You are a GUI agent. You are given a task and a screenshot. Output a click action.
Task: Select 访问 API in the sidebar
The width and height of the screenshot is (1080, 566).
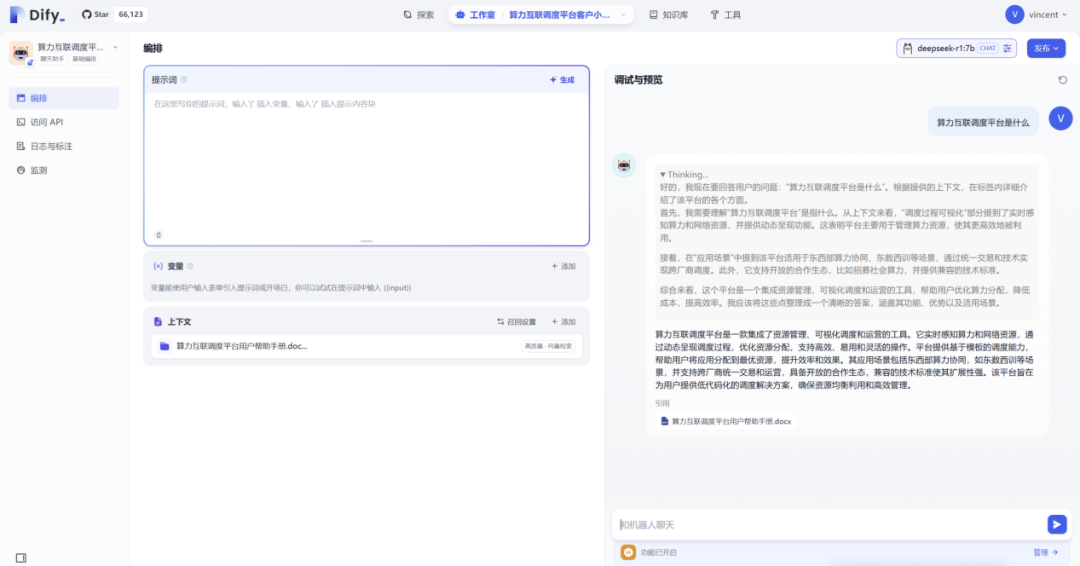[63, 122]
